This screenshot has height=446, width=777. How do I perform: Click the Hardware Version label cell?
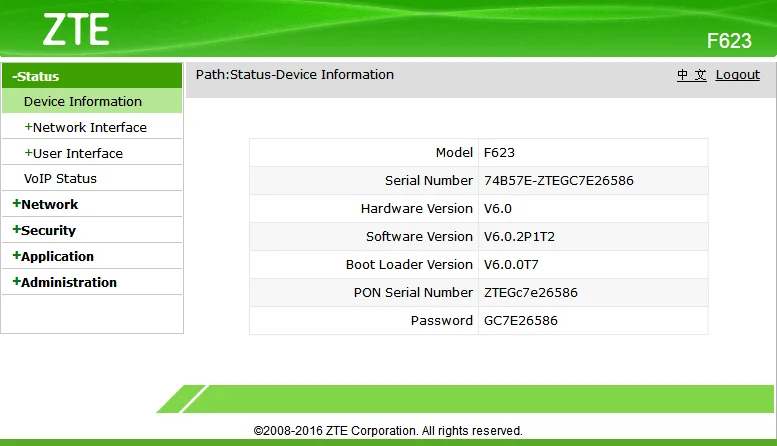point(364,209)
